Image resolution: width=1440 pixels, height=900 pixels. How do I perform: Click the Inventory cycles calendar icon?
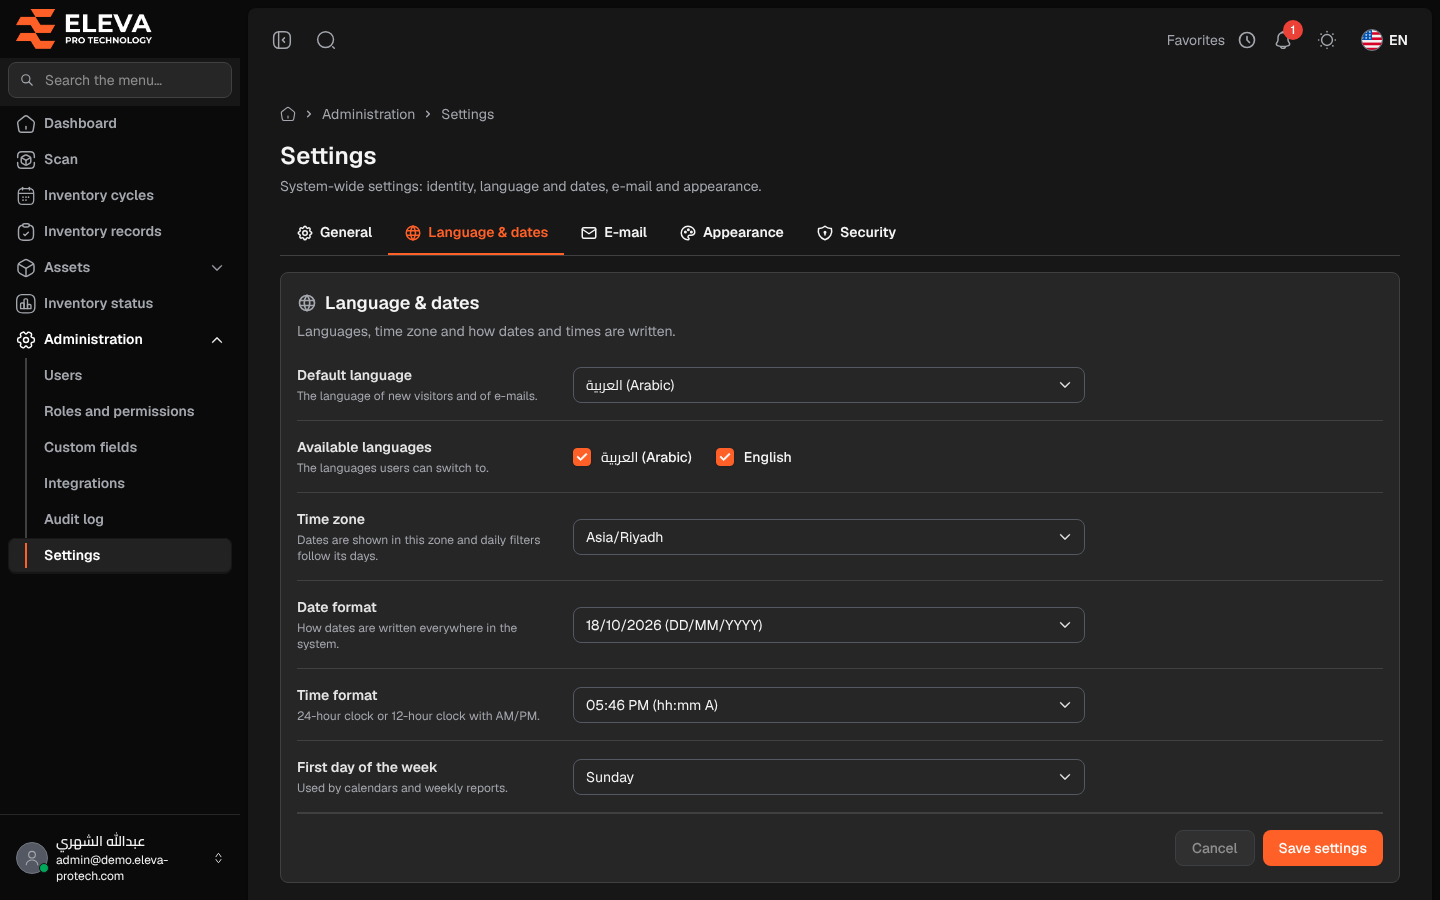(x=26, y=195)
